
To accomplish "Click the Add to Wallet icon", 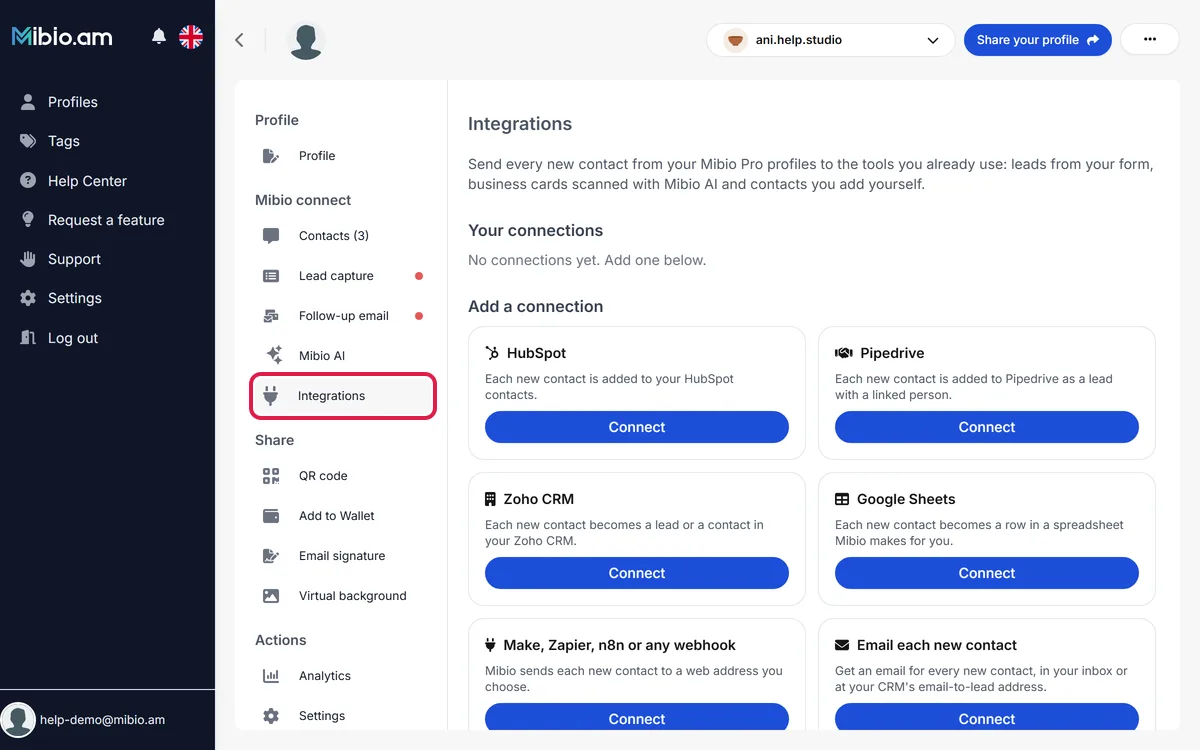I will (271, 516).
